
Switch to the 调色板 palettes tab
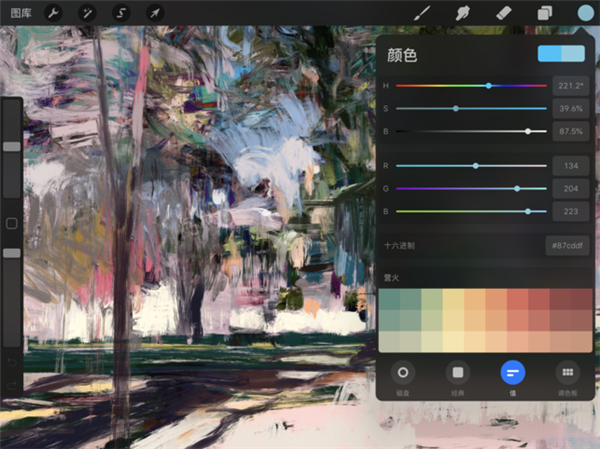(567, 373)
